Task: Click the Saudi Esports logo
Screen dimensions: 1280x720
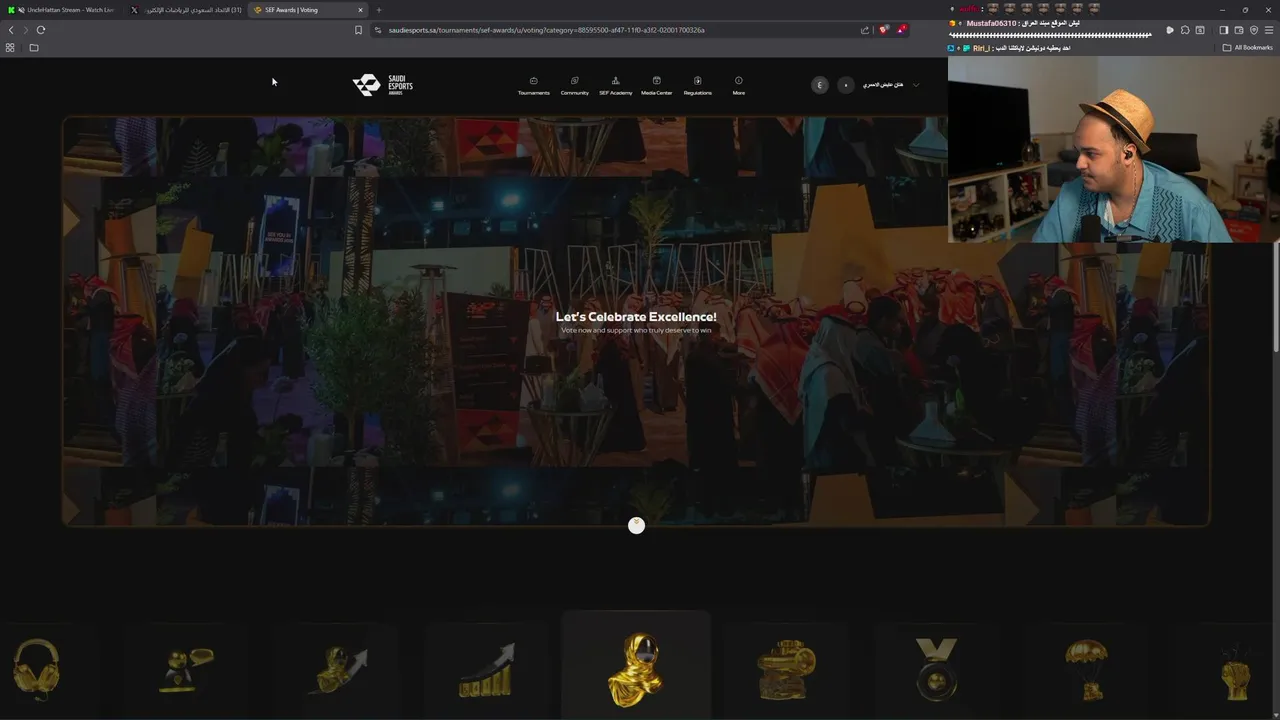Action: tap(383, 85)
